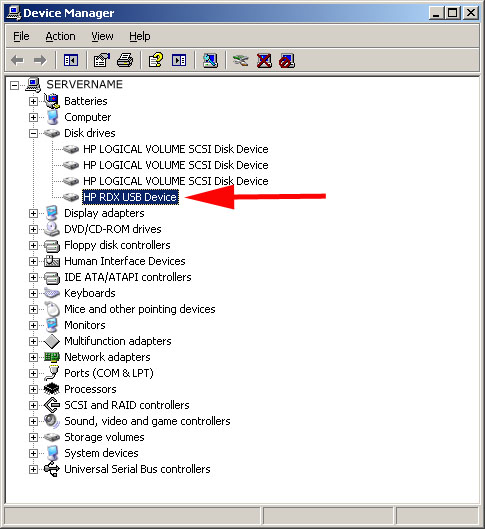Expand the System devices node
Viewport: 485px width, 529px height.
click(33, 453)
